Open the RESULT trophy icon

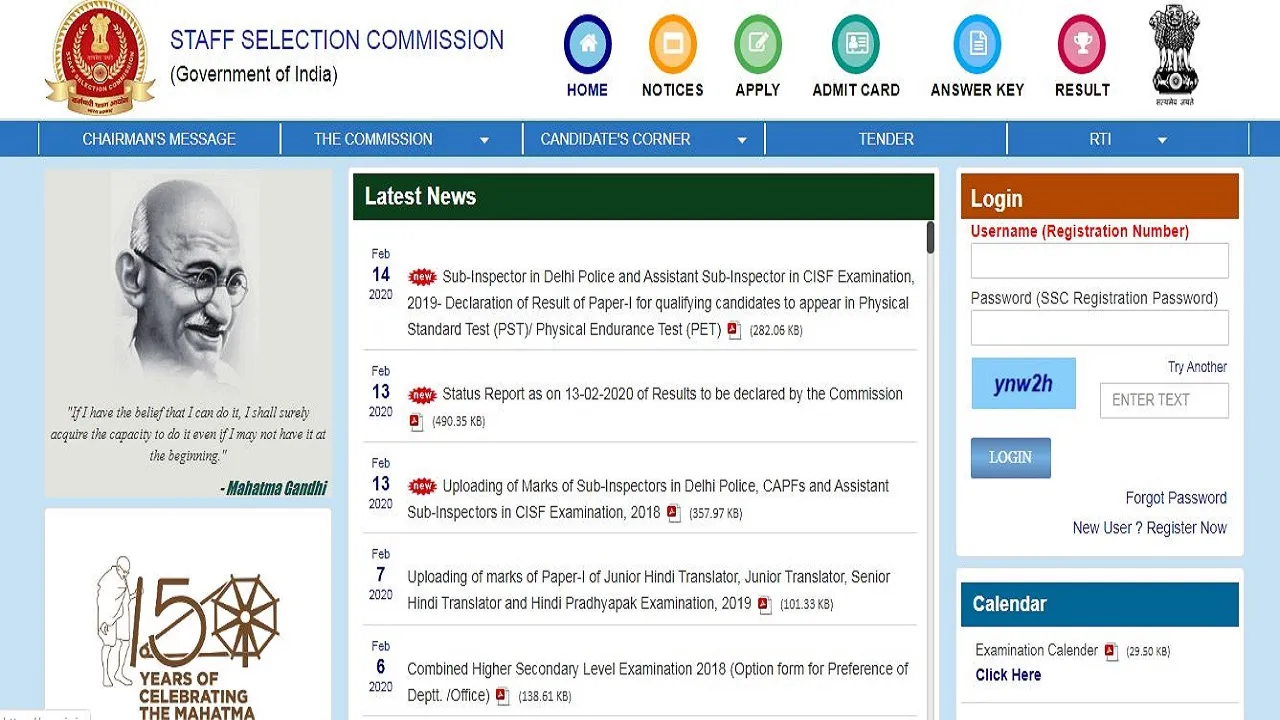click(x=1082, y=44)
